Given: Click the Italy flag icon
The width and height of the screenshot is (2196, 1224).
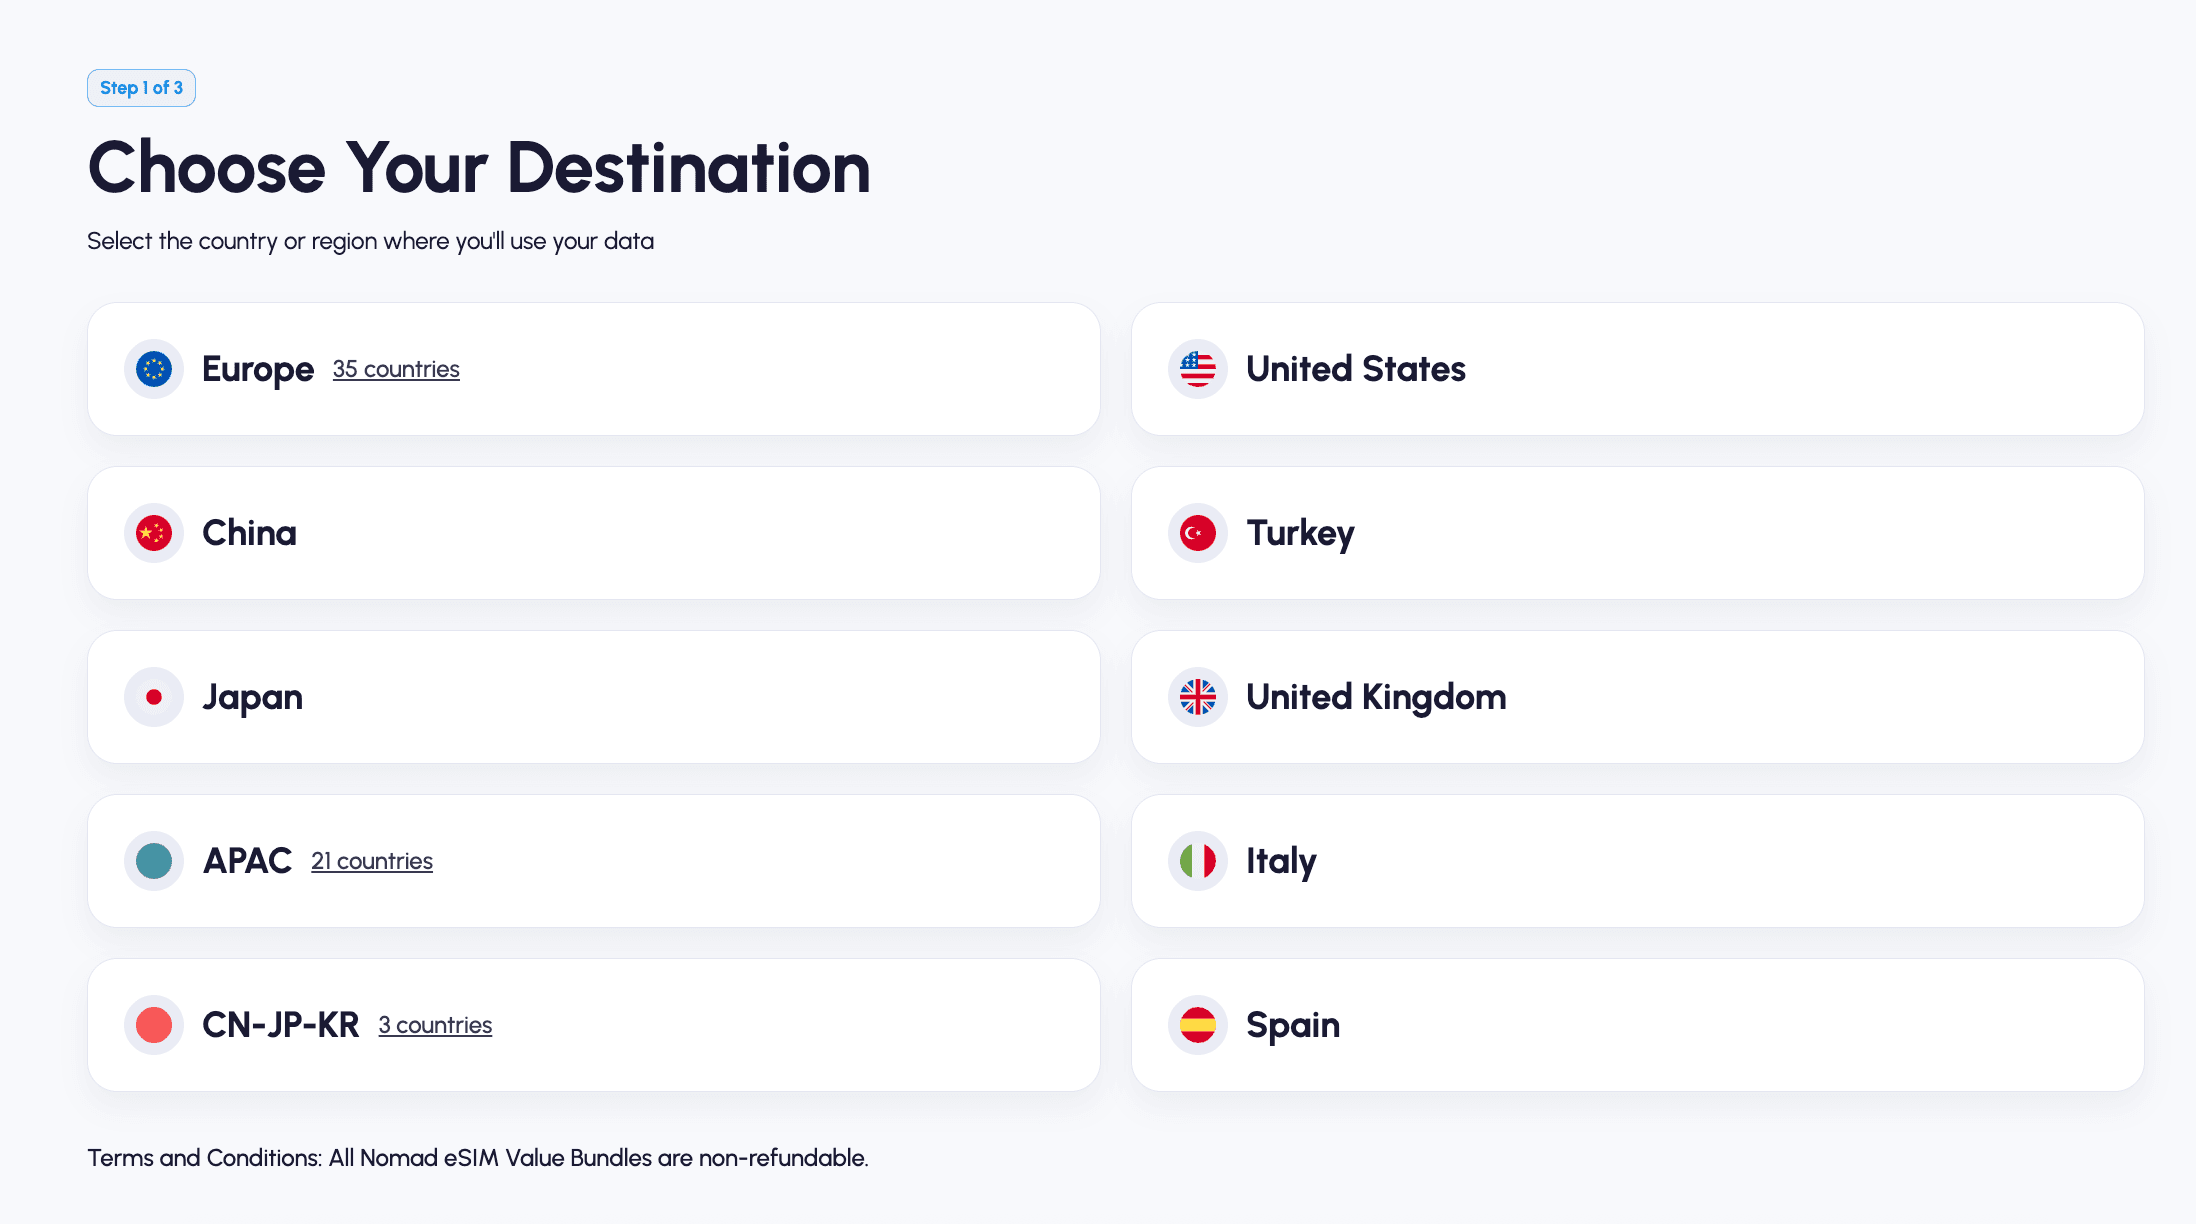Looking at the screenshot, I should coord(1198,861).
